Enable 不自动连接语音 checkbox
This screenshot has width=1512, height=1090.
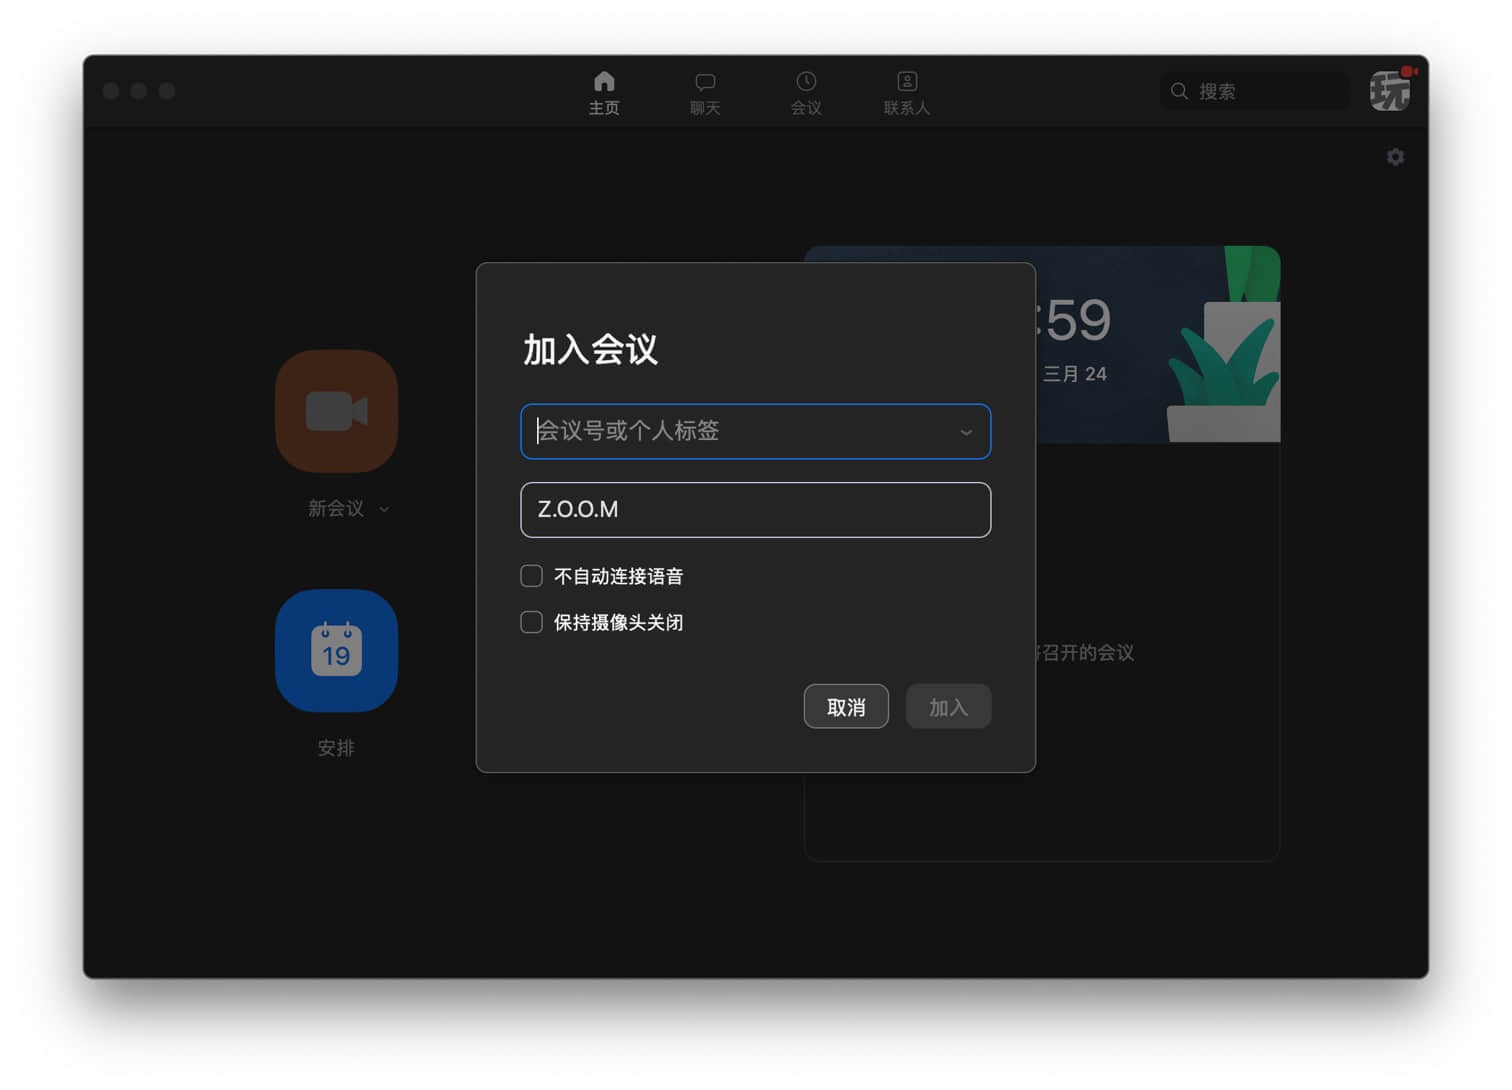[x=531, y=576]
